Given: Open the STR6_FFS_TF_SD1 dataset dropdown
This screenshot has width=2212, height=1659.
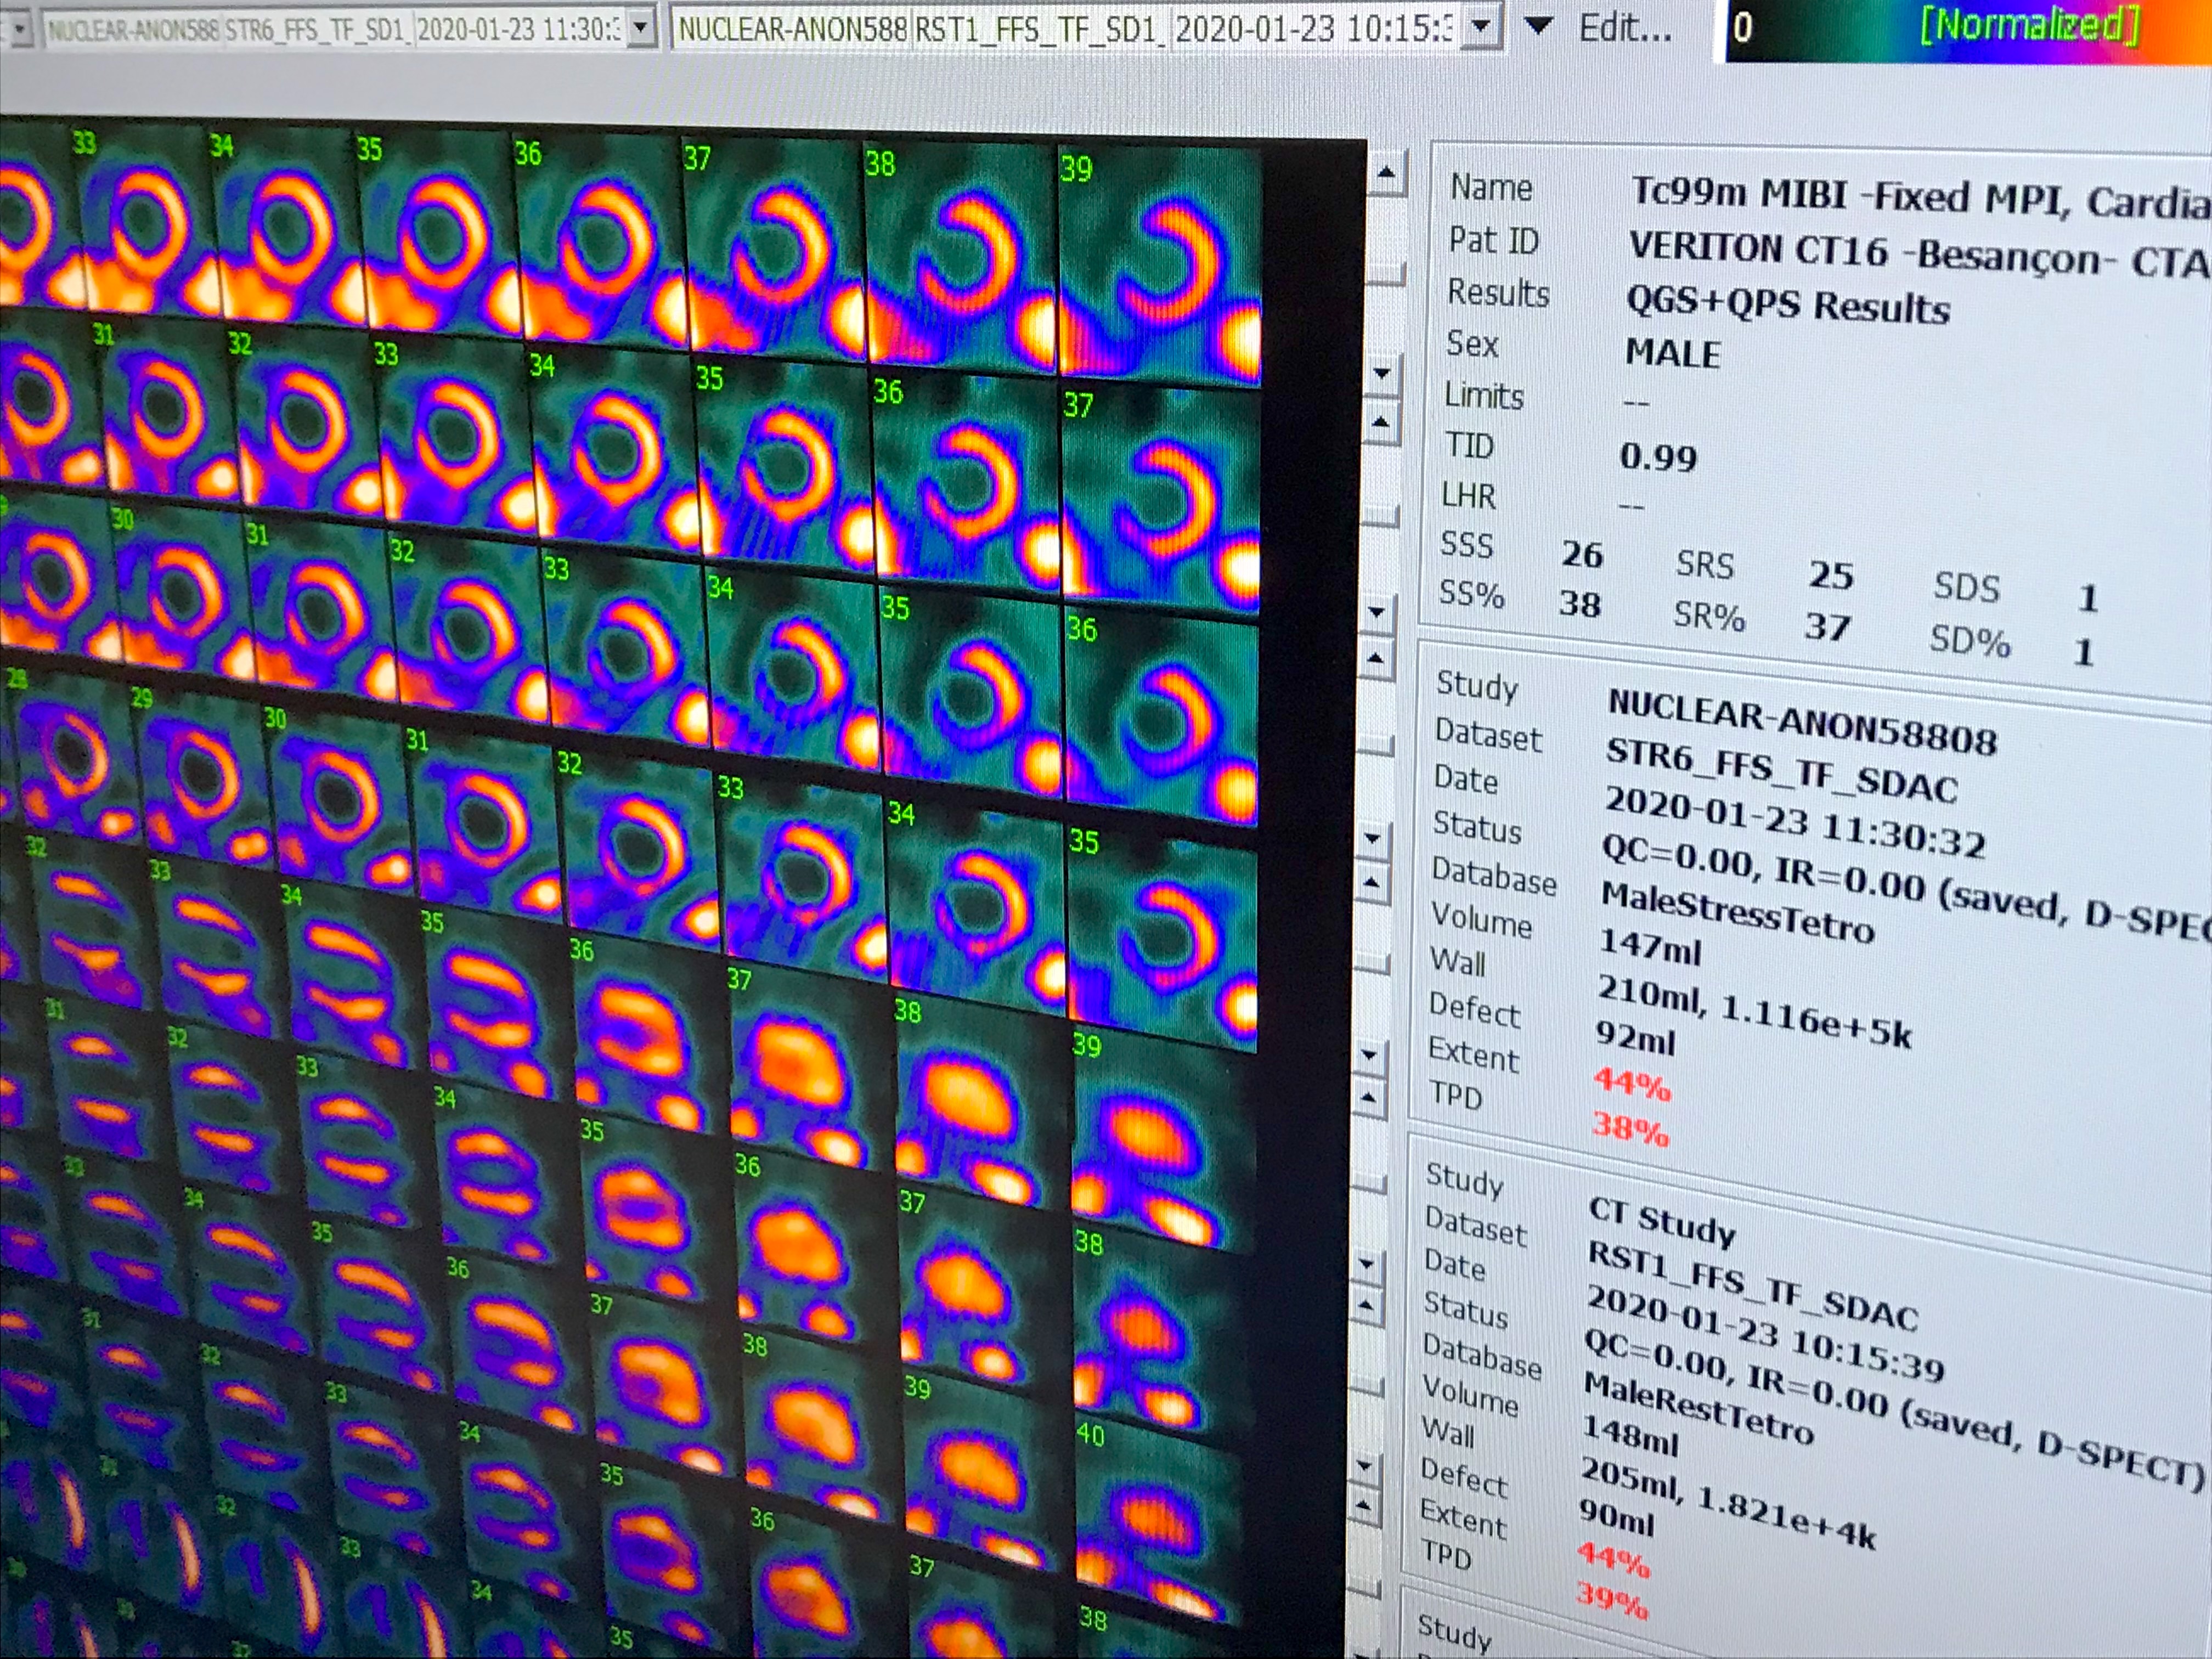Looking at the screenshot, I should 640,27.
